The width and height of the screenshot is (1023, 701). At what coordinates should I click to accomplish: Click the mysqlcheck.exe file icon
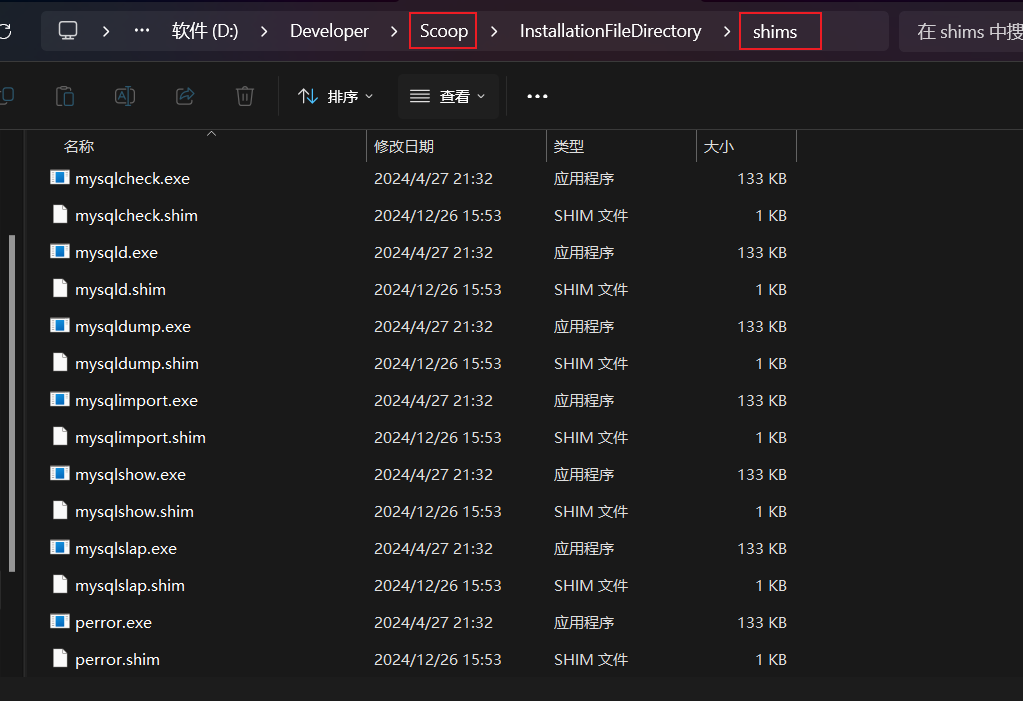point(60,178)
